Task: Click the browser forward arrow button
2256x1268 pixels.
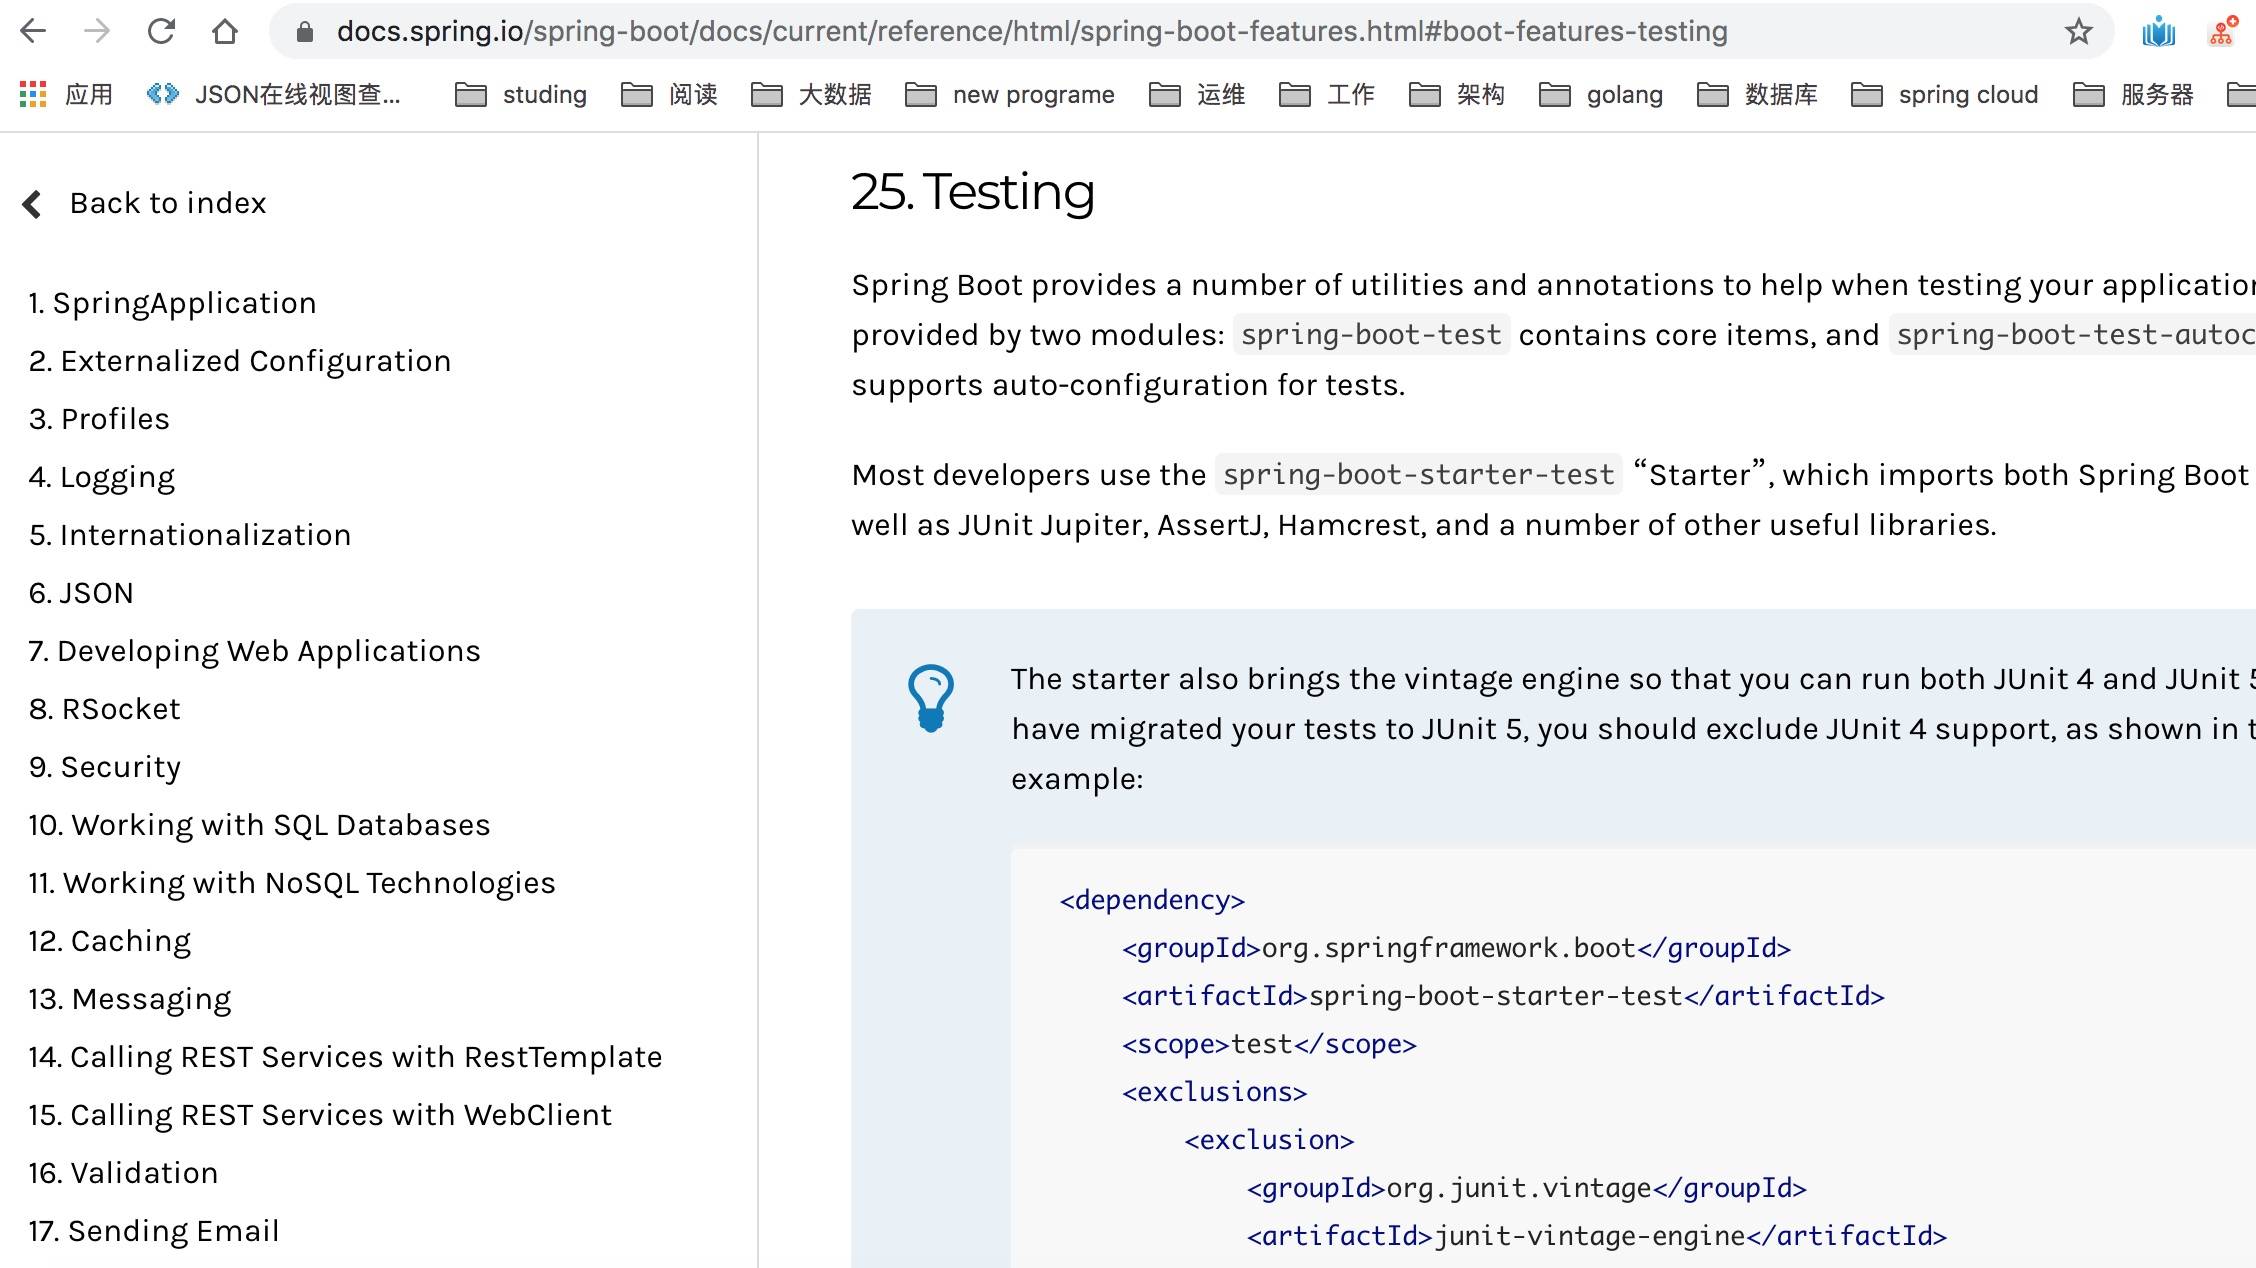Action: [97, 31]
